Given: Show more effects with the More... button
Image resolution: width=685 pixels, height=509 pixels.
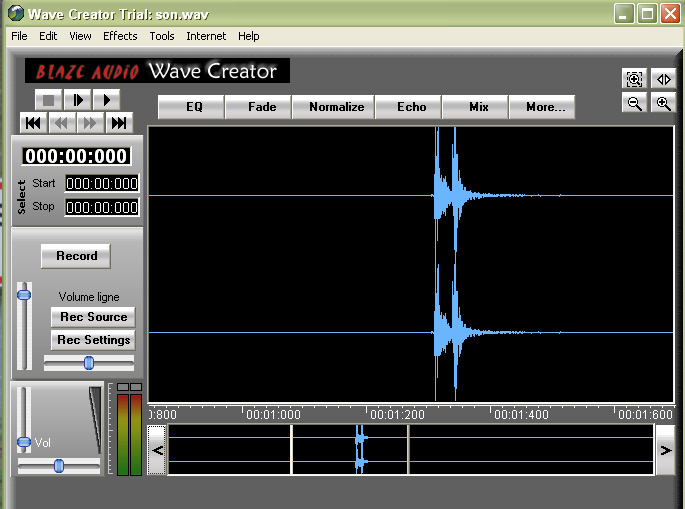Looking at the screenshot, I should (x=542, y=107).
